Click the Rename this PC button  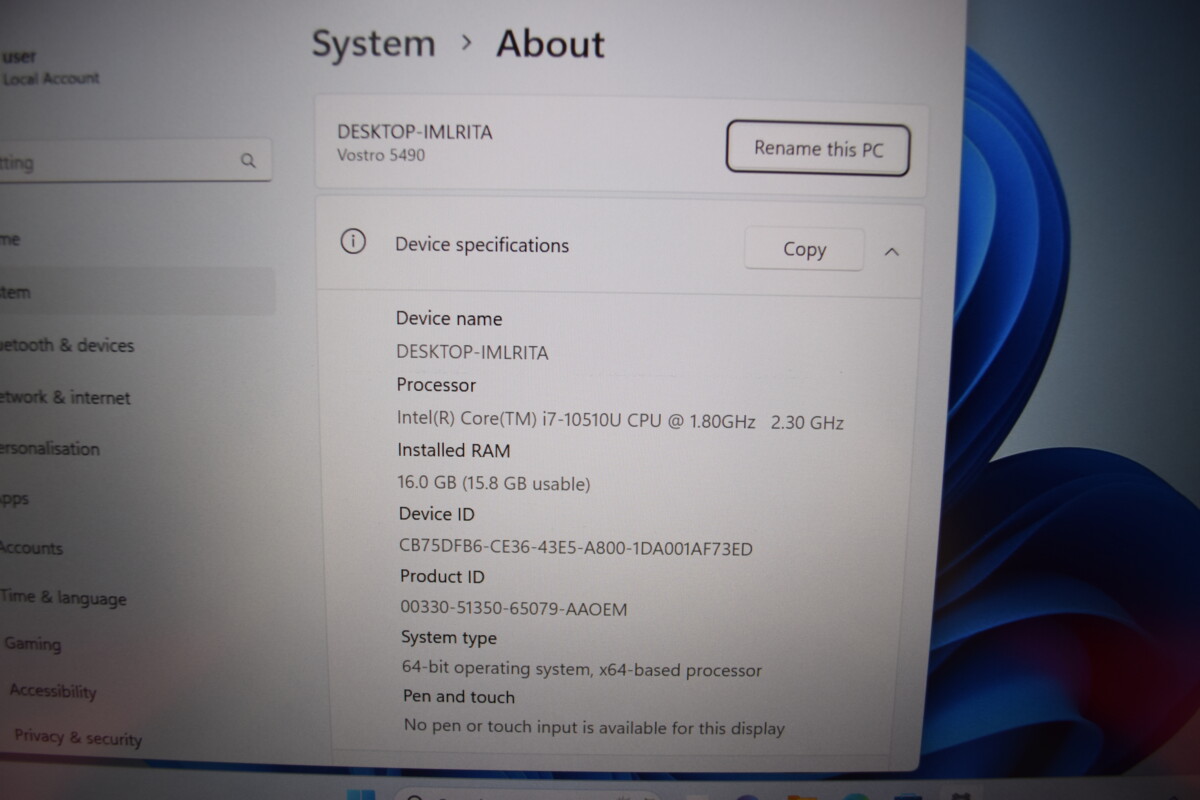pyautogui.click(x=817, y=149)
